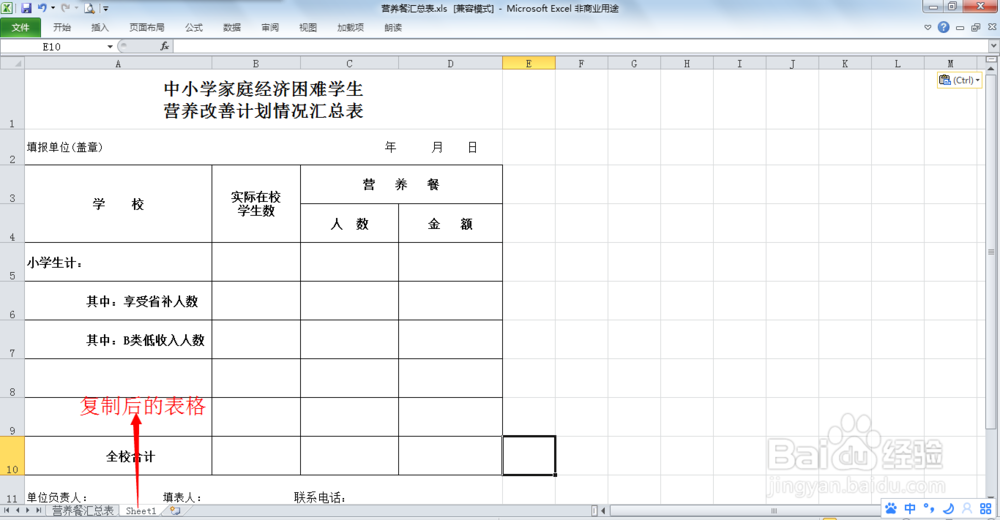Click the cell 填报单位(盖章)
The image size is (1000, 520).
(65, 147)
